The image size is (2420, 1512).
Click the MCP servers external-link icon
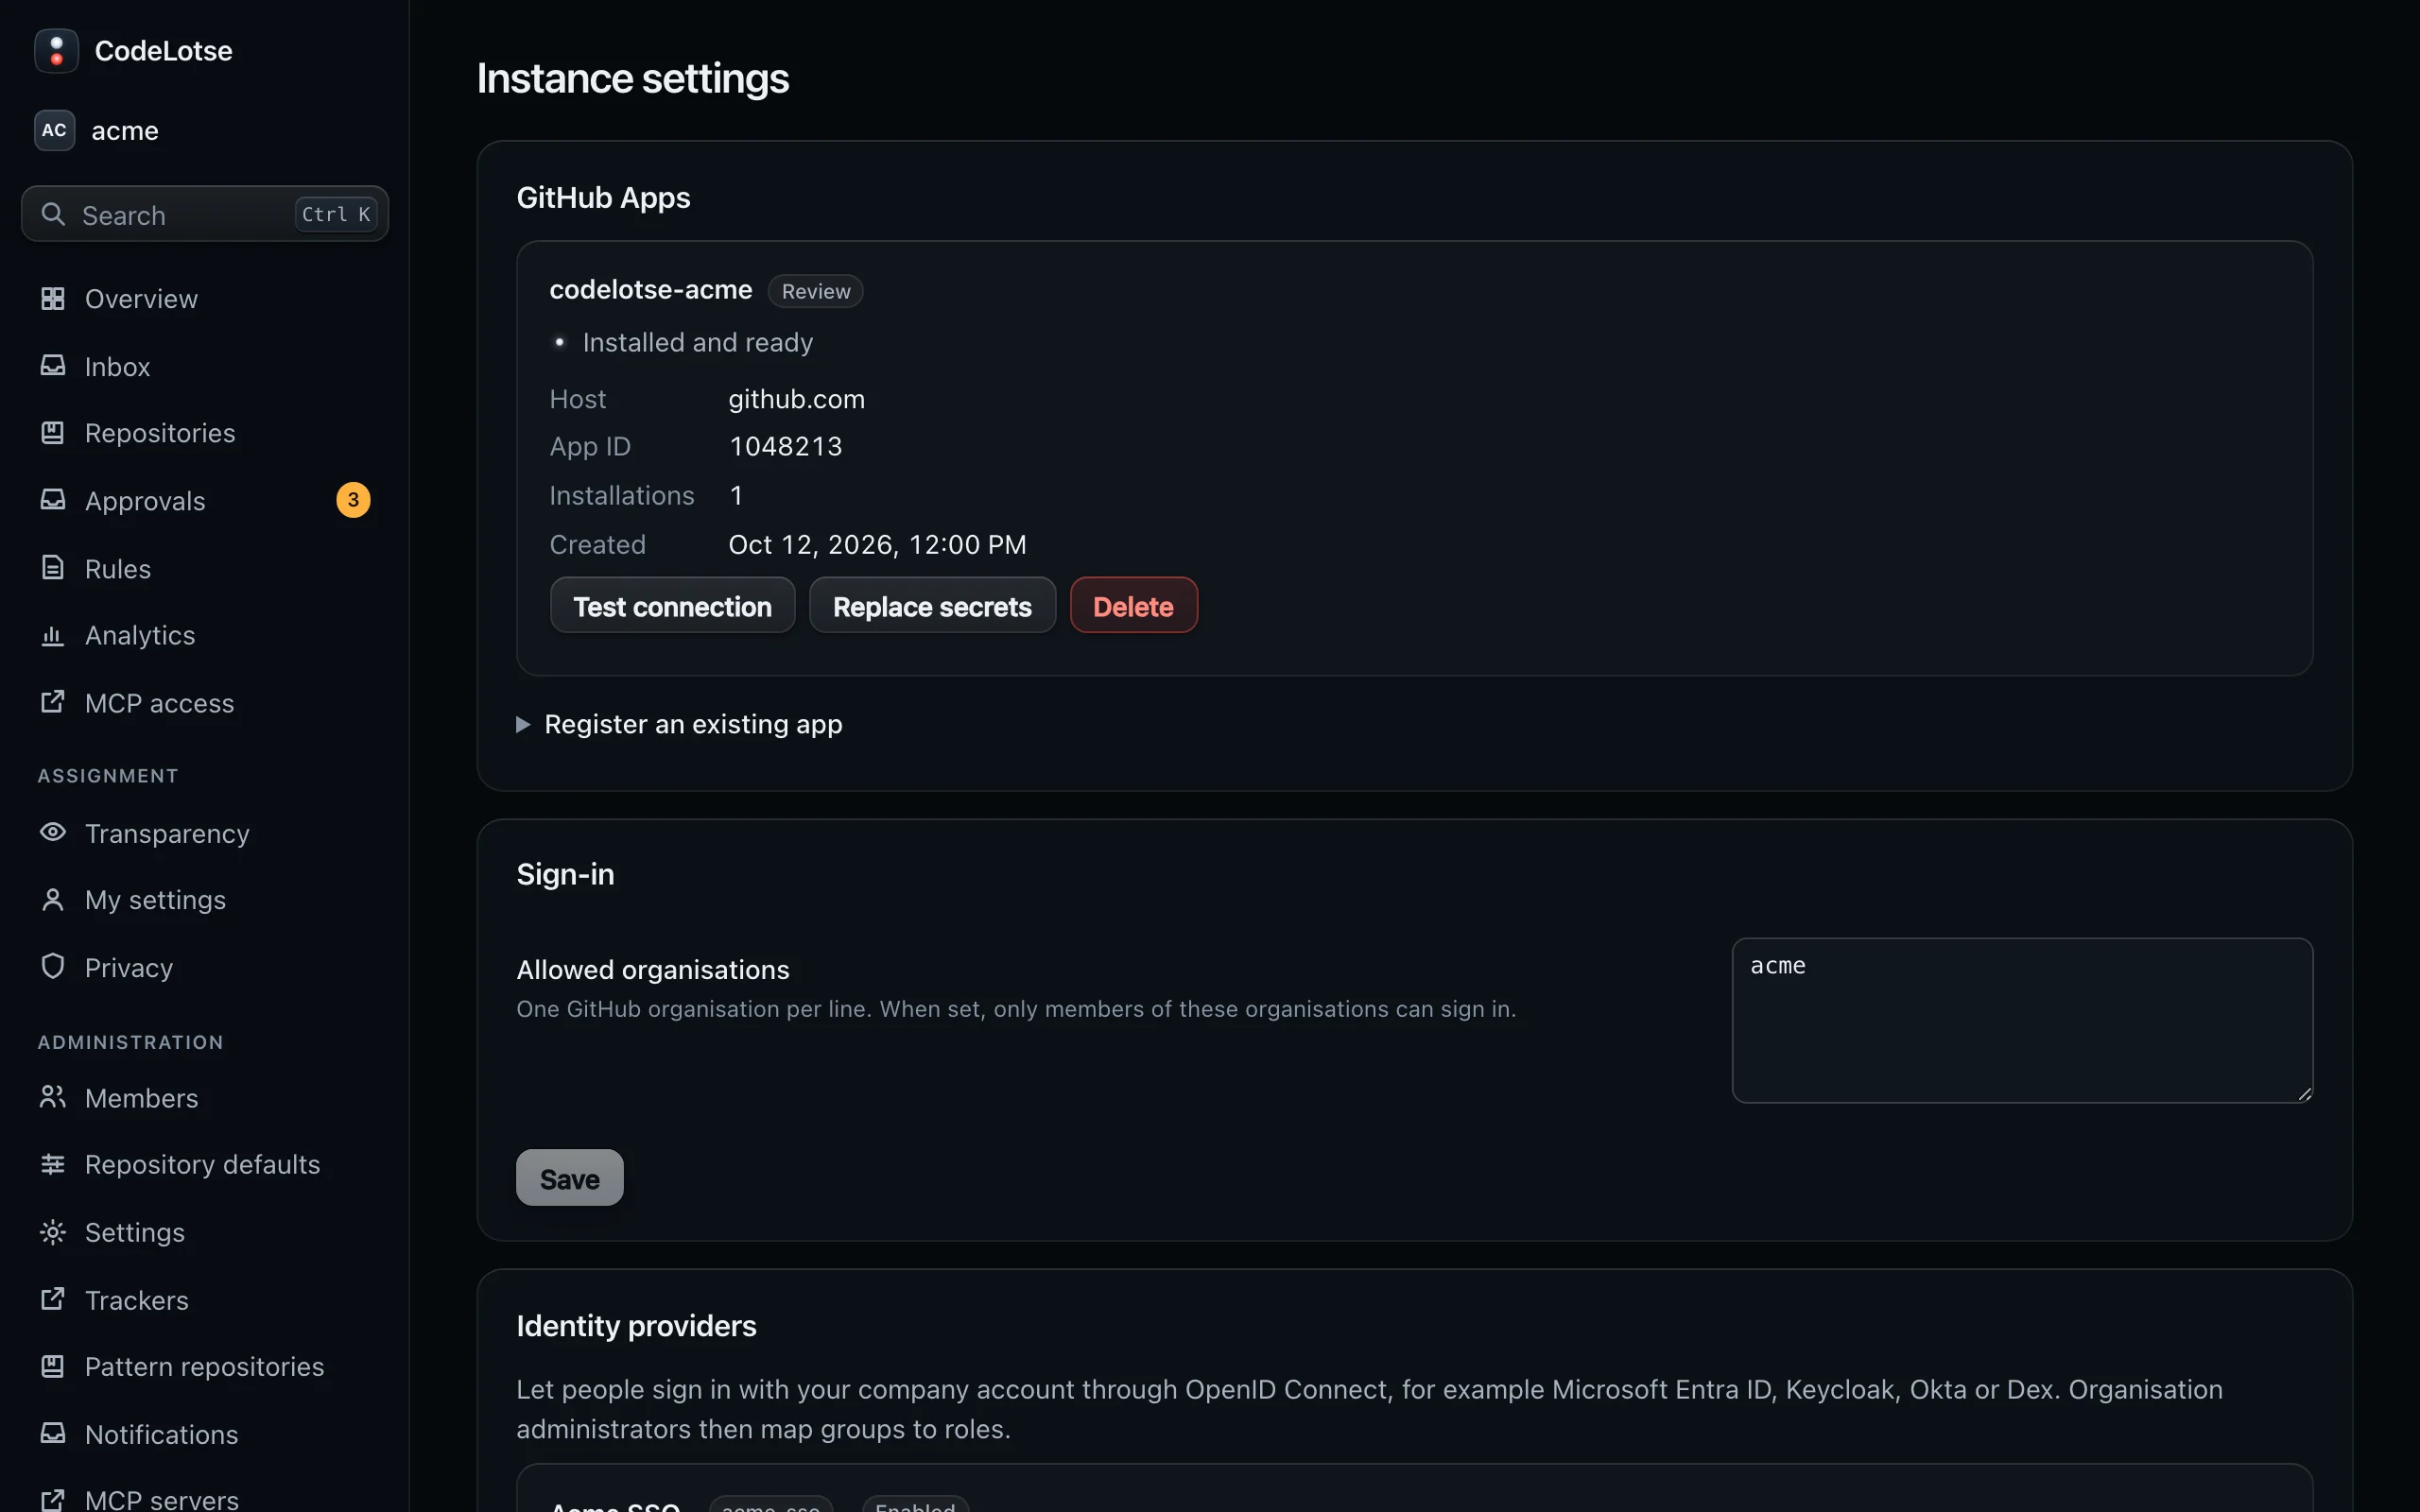coord(53,1499)
